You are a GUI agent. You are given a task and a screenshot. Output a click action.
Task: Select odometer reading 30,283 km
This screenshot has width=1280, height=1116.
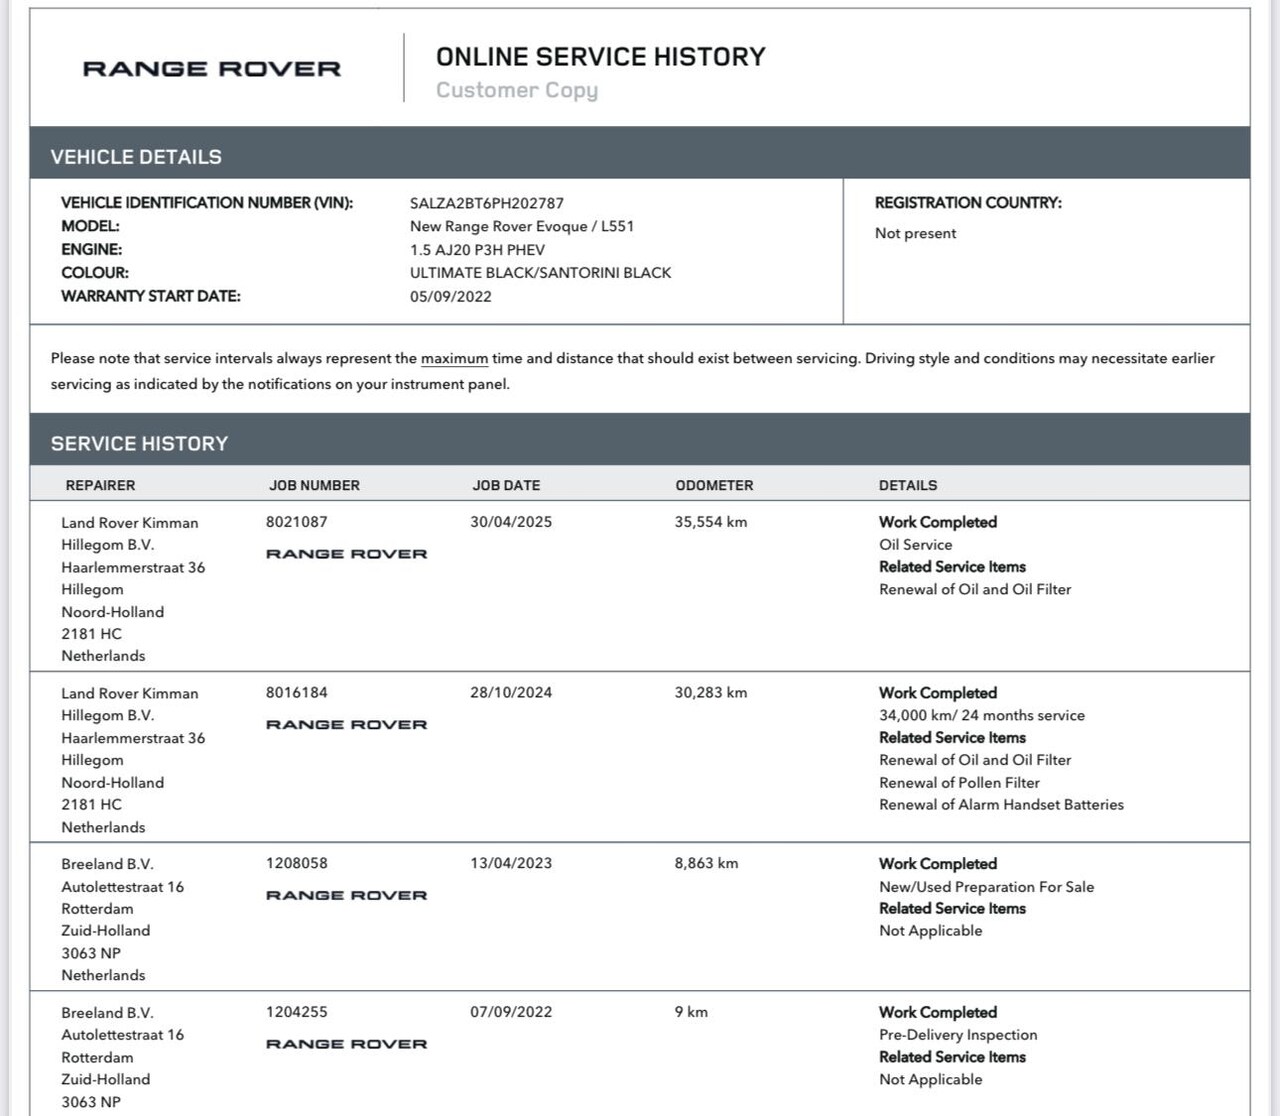[x=711, y=693]
